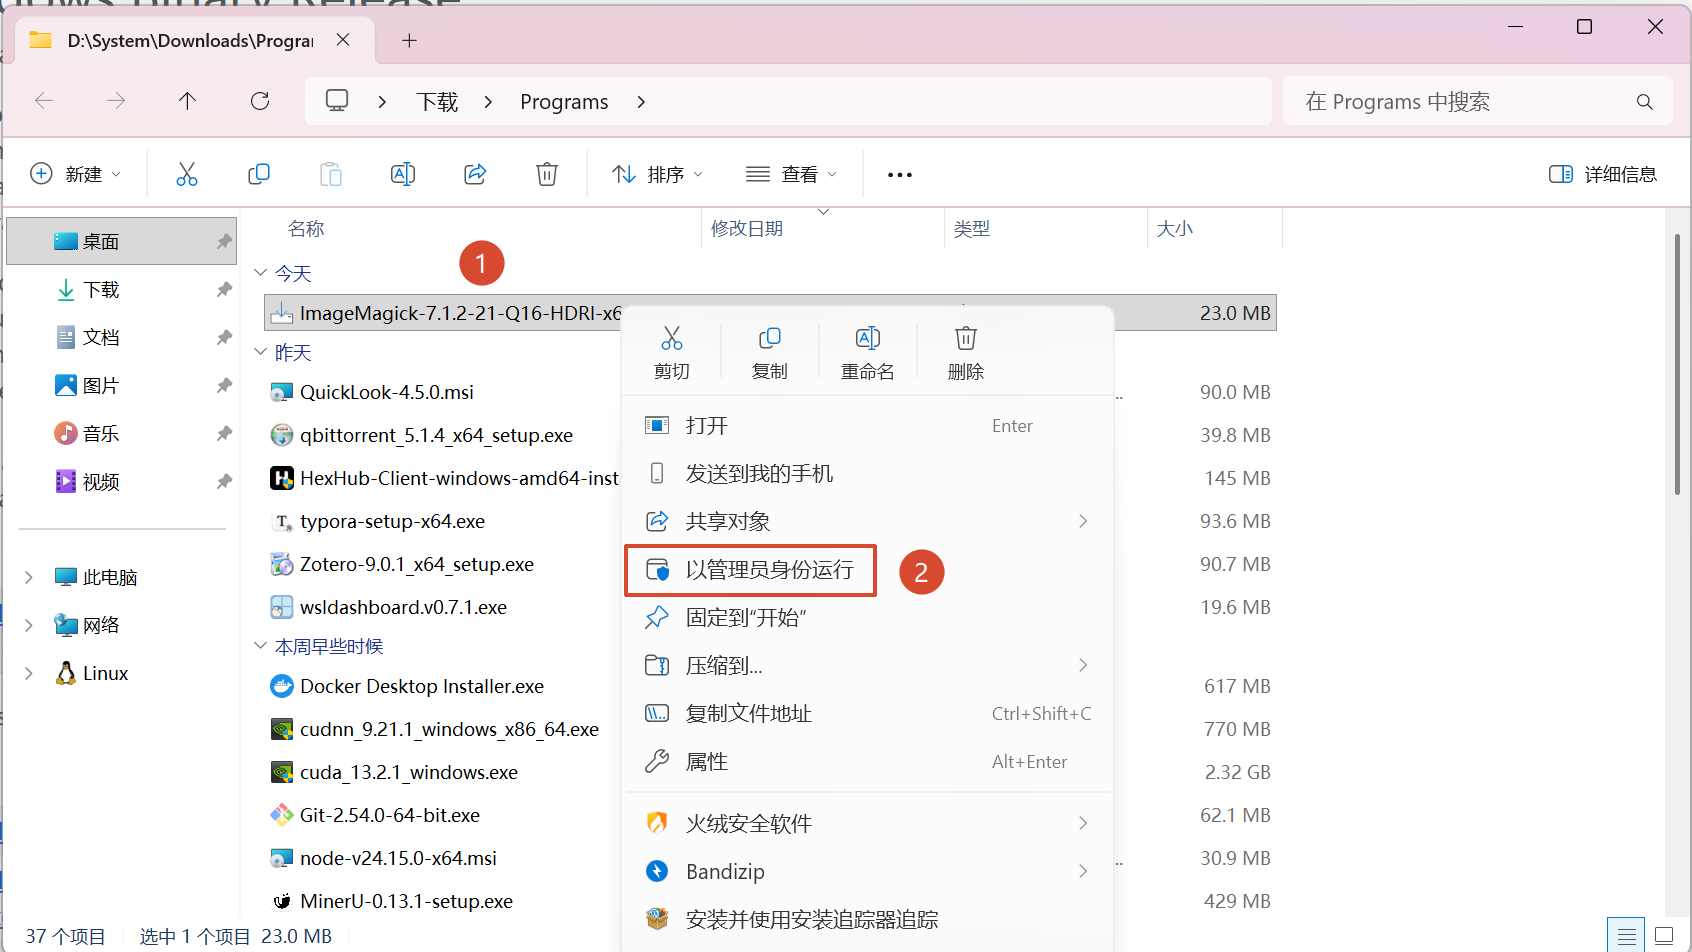Toggle the details pane (详细信息)
The image size is (1692, 952).
click(1602, 174)
